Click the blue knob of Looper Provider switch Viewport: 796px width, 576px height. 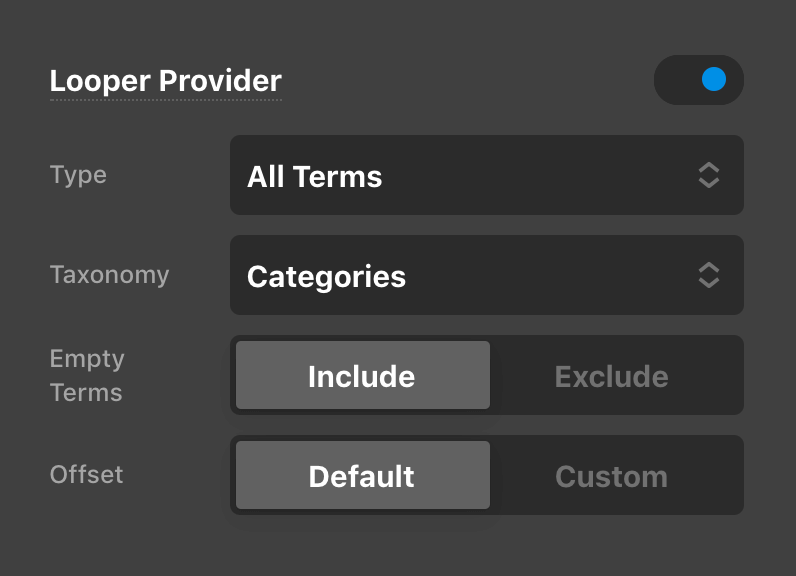coord(714,80)
